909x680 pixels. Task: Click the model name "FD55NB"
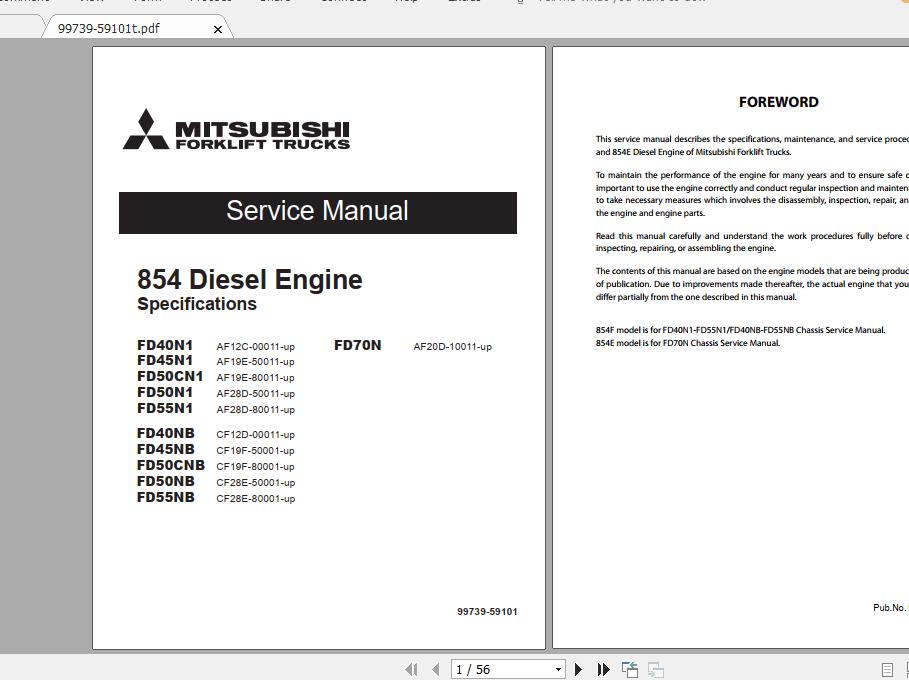coord(166,497)
